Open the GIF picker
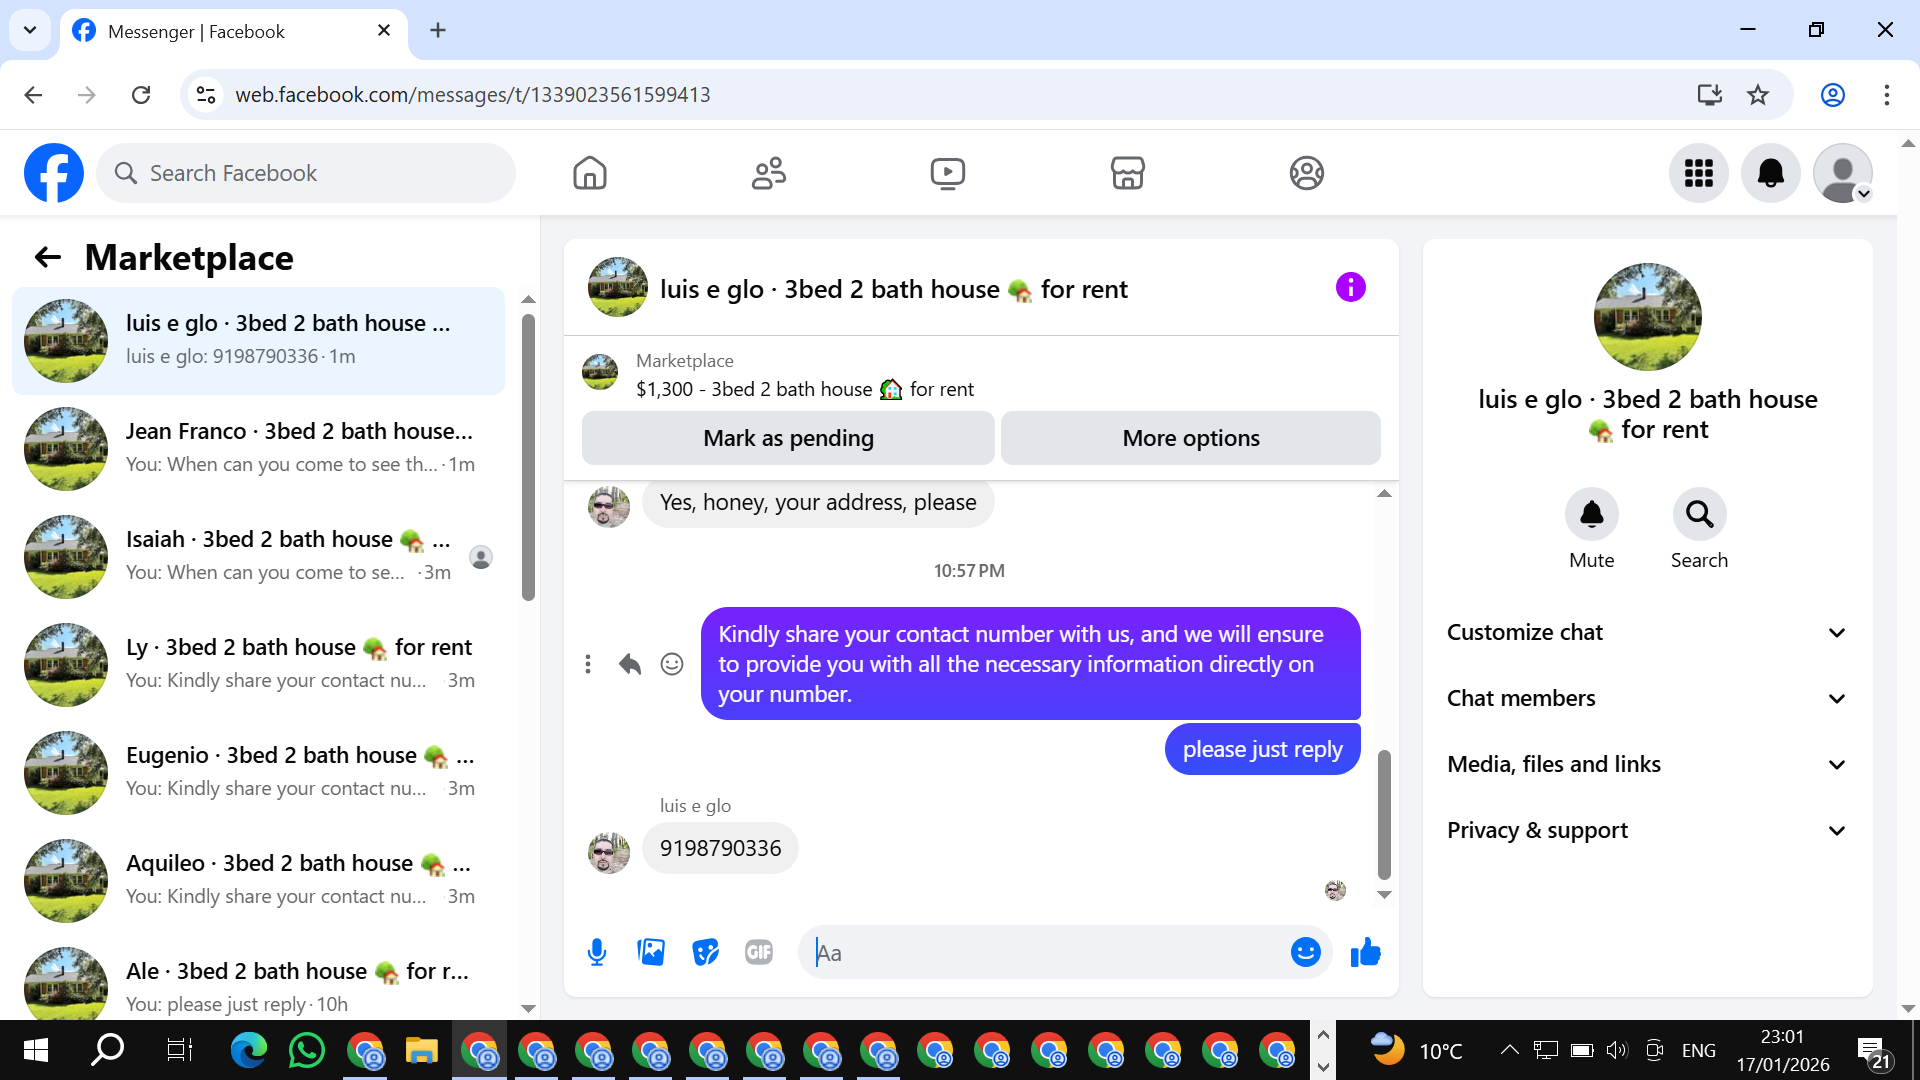The width and height of the screenshot is (1920, 1080). click(759, 952)
